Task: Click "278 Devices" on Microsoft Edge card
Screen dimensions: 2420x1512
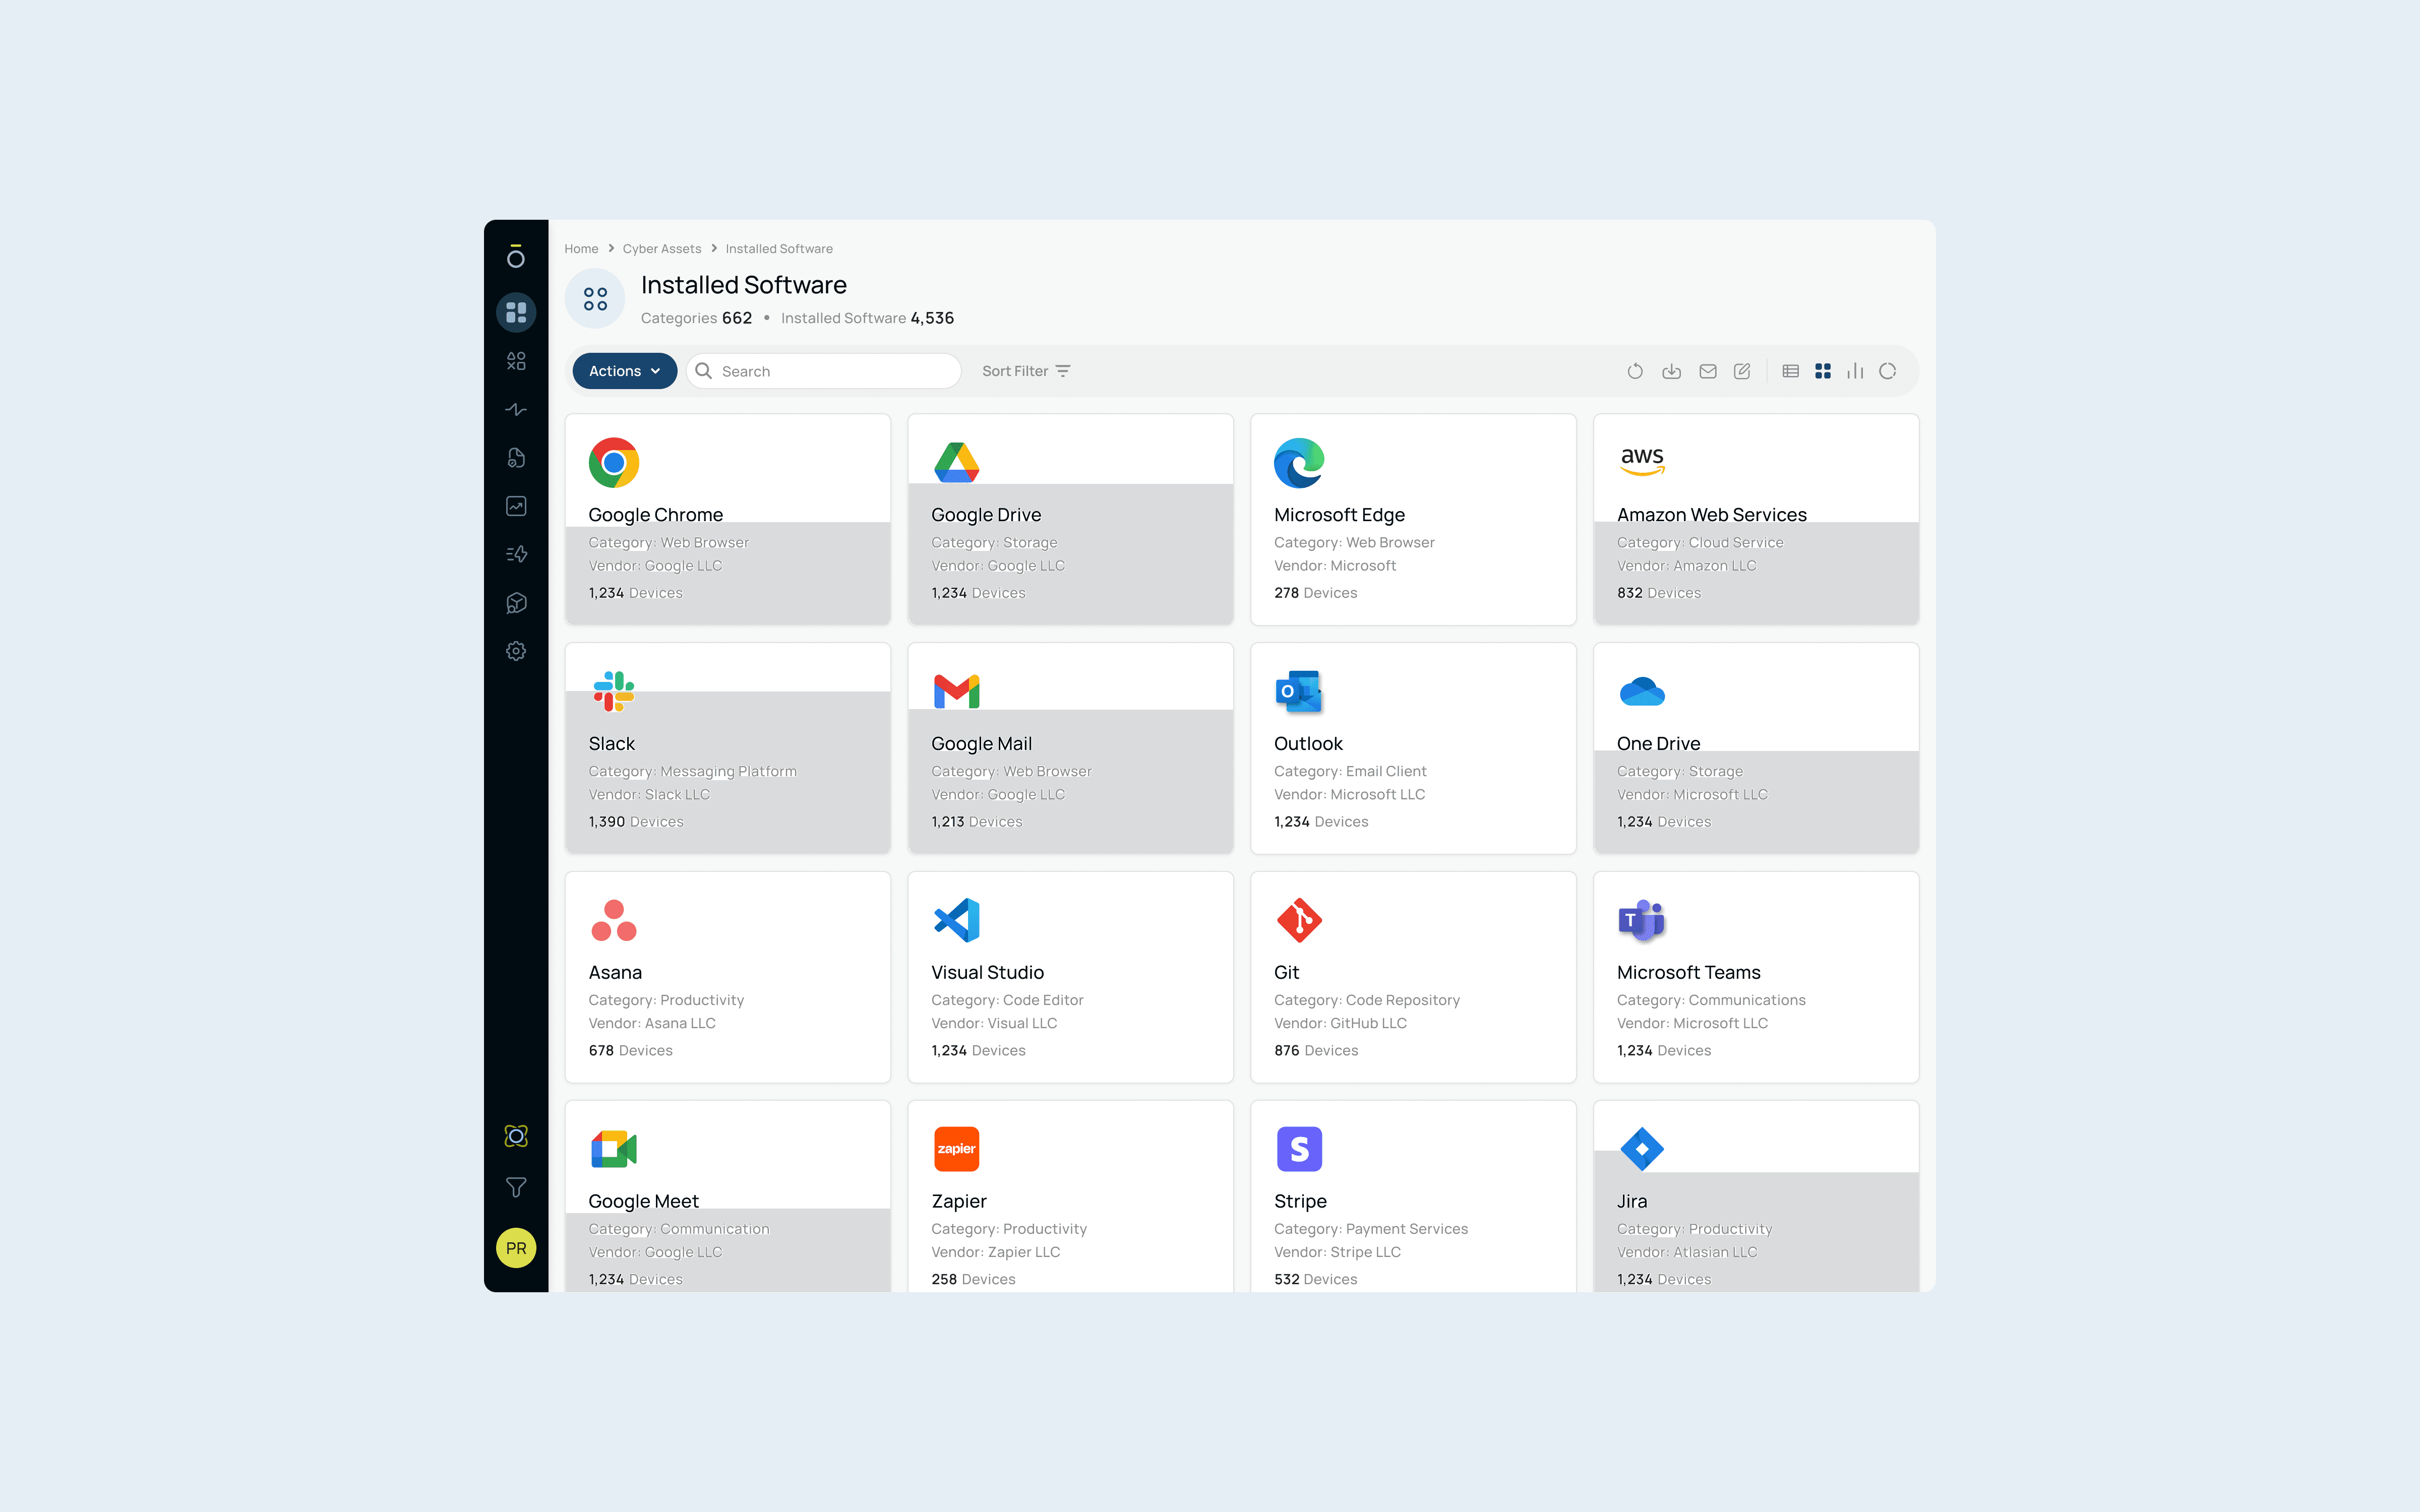Action: click(x=1316, y=593)
